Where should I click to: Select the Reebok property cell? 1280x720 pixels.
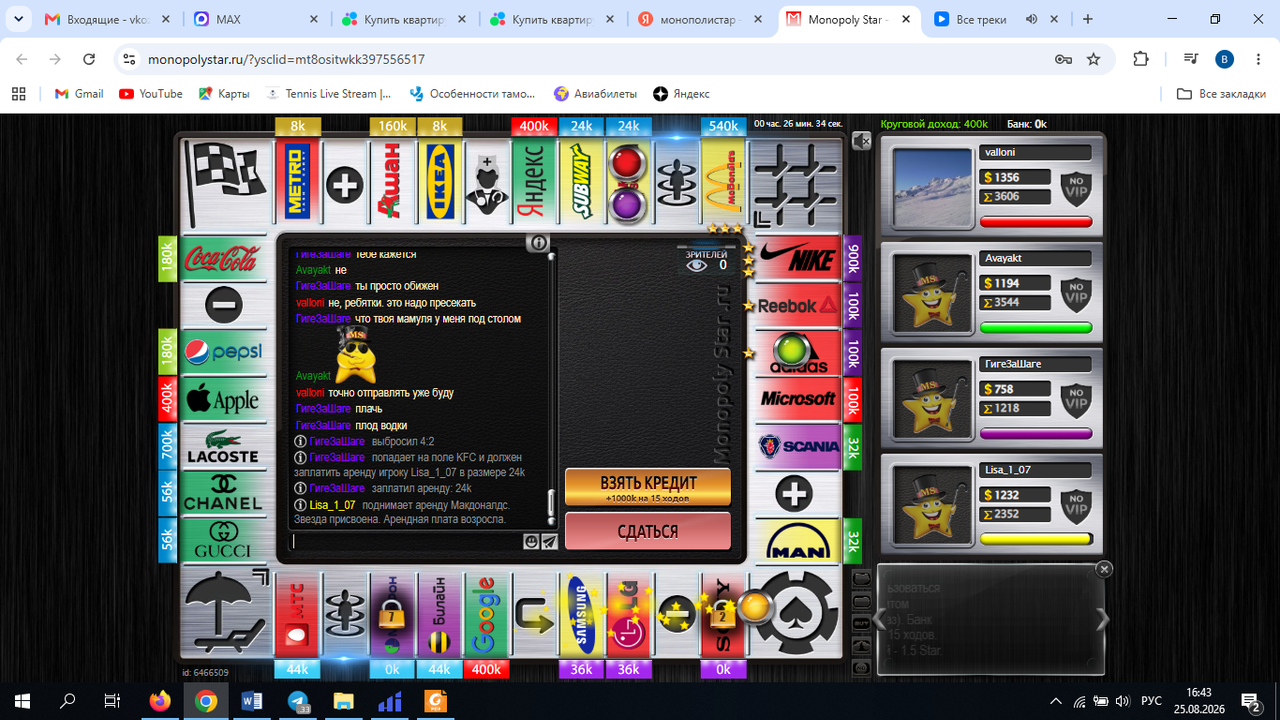click(x=798, y=306)
